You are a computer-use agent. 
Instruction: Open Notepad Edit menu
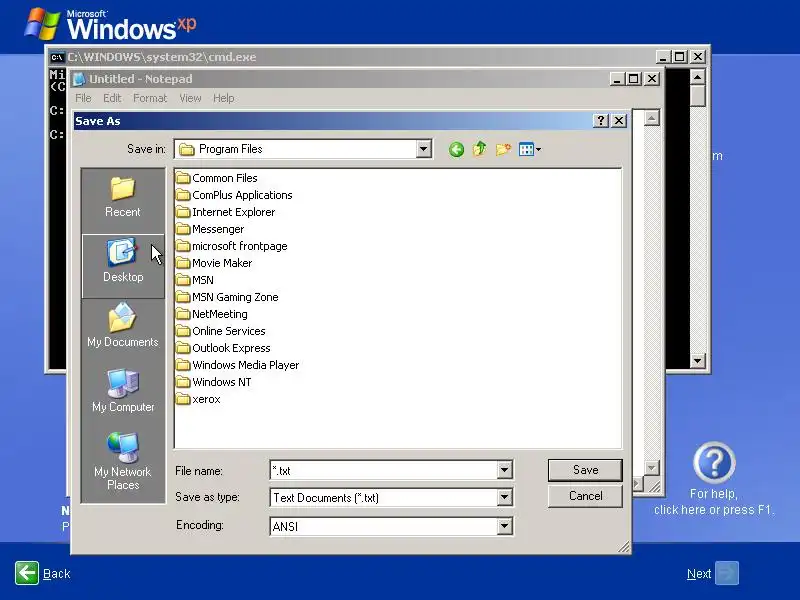112,98
